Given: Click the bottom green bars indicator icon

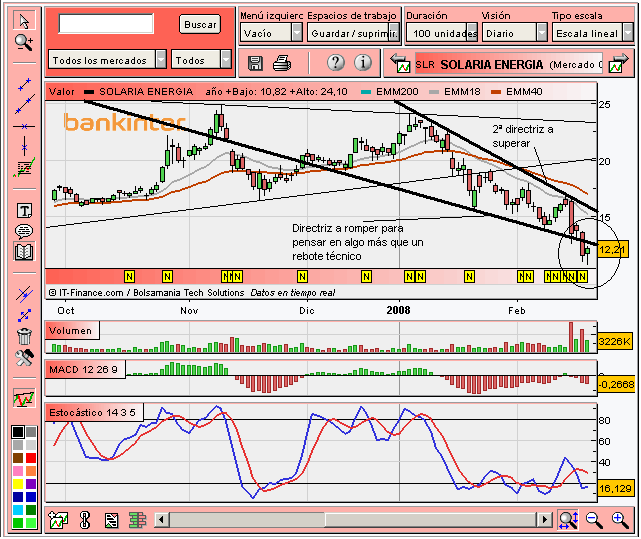Looking at the screenshot, I should (x=137, y=520).
